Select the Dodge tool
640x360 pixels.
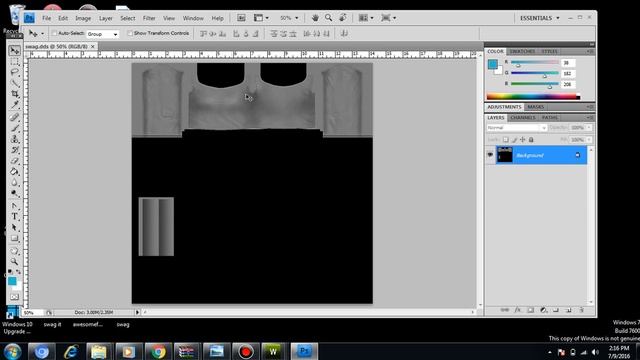click(x=15, y=193)
